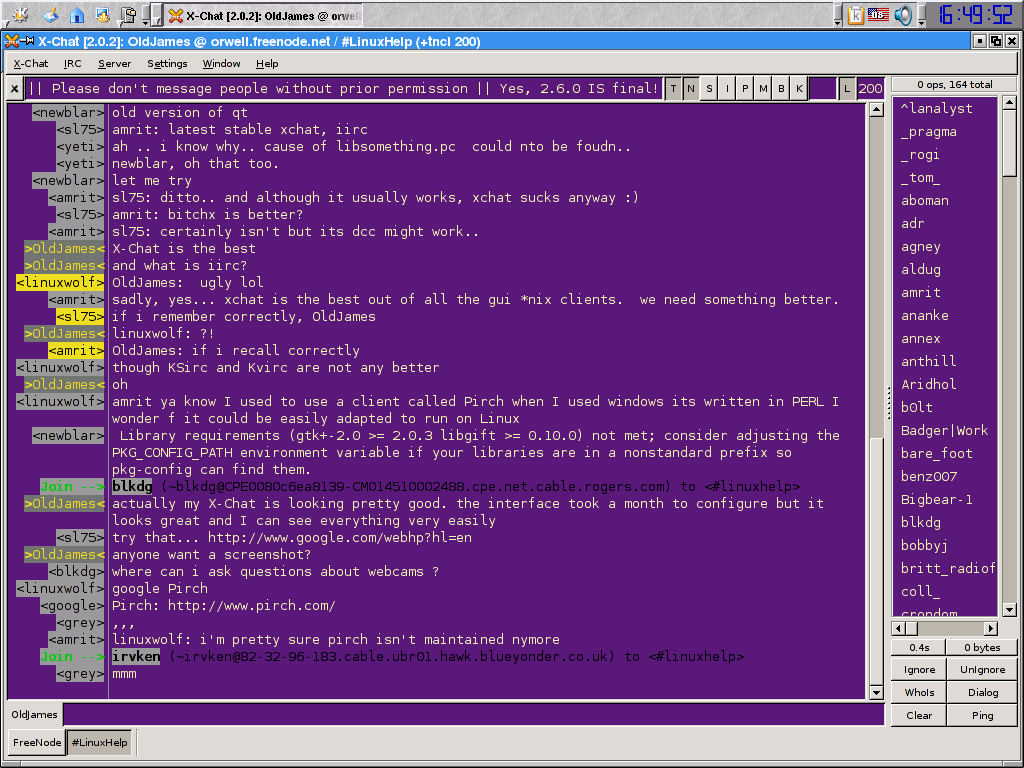Select user blkdg in the user list
Viewport: 1024px width, 768px height.
pos(944,522)
